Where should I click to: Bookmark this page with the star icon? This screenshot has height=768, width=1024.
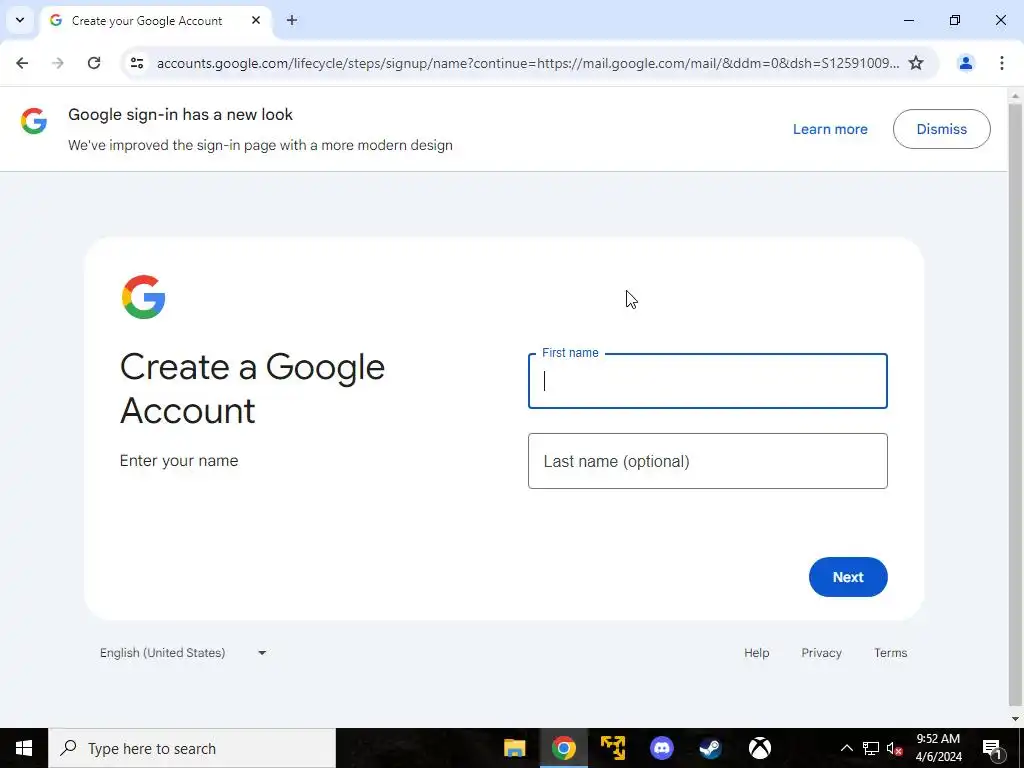point(916,63)
